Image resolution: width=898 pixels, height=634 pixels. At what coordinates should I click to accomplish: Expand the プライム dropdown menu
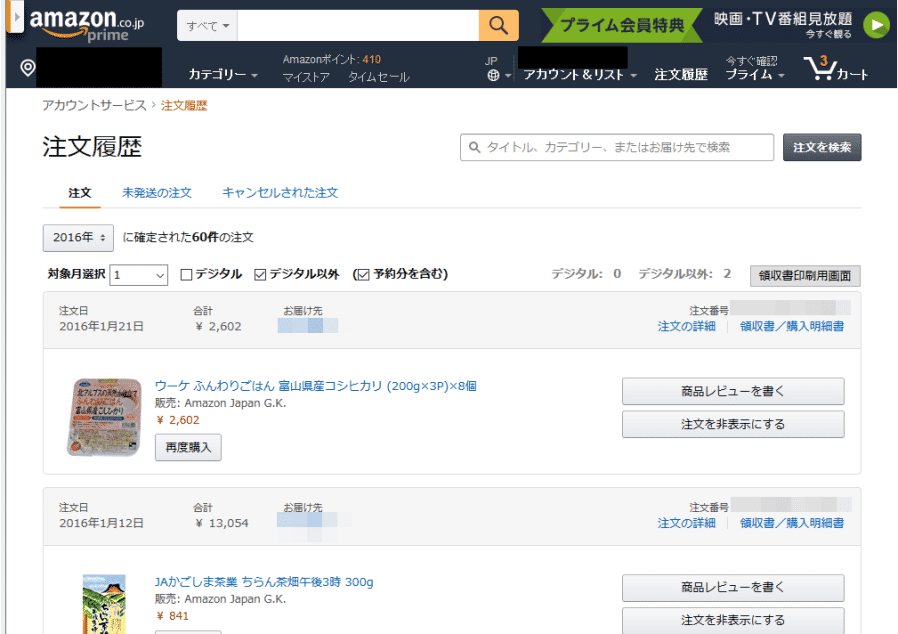pos(754,74)
